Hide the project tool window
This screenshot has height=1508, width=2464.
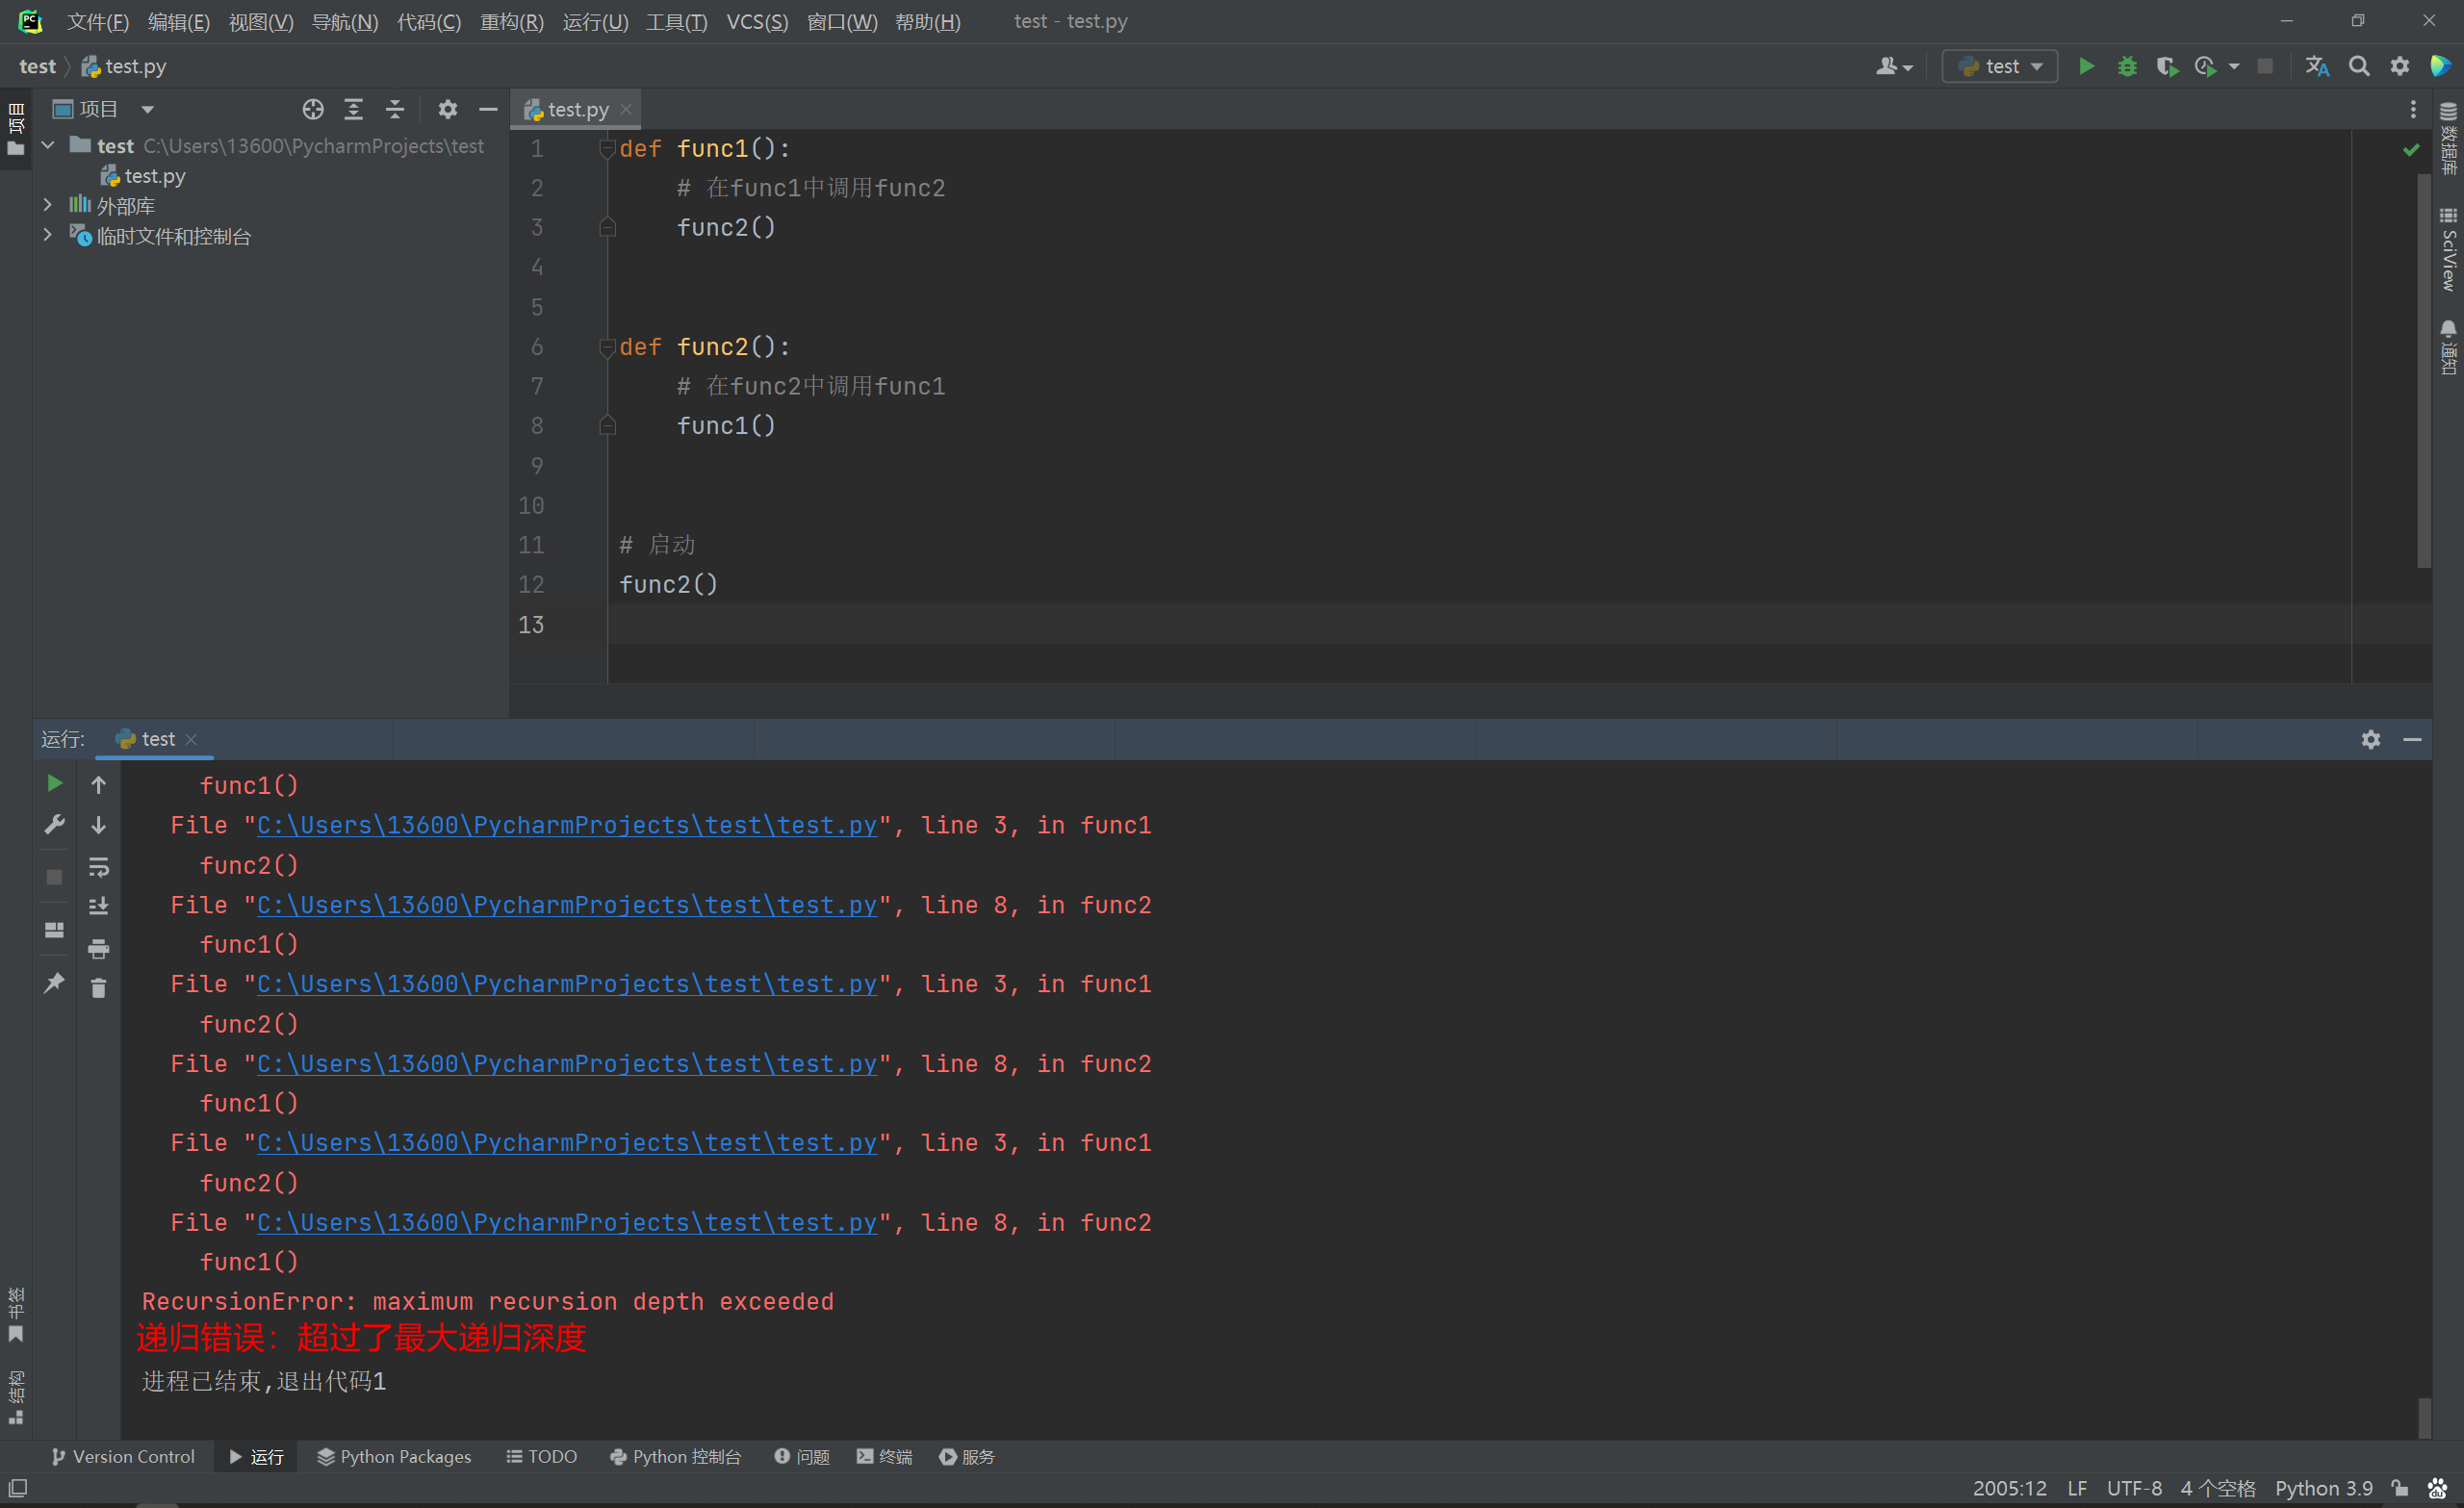[488, 109]
